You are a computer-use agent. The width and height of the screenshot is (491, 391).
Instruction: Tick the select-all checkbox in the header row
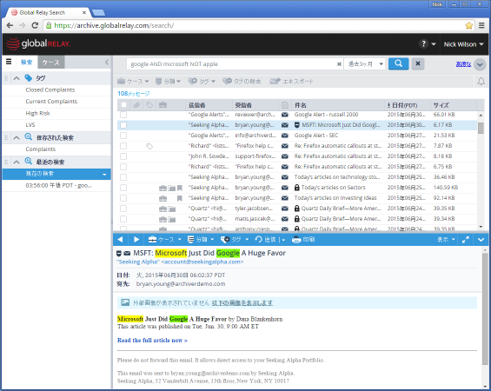click(124, 105)
